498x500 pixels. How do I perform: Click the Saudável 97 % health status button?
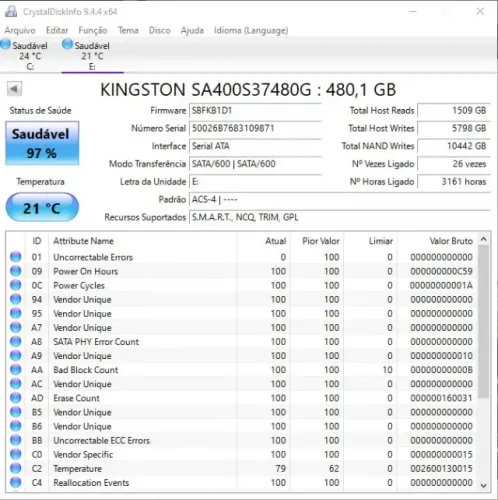[x=42, y=143]
